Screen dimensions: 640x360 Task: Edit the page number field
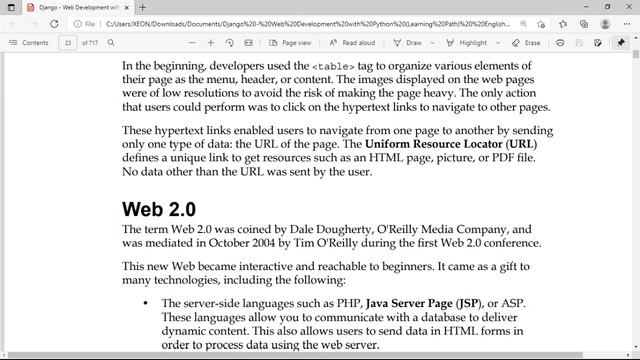[x=68, y=43]
